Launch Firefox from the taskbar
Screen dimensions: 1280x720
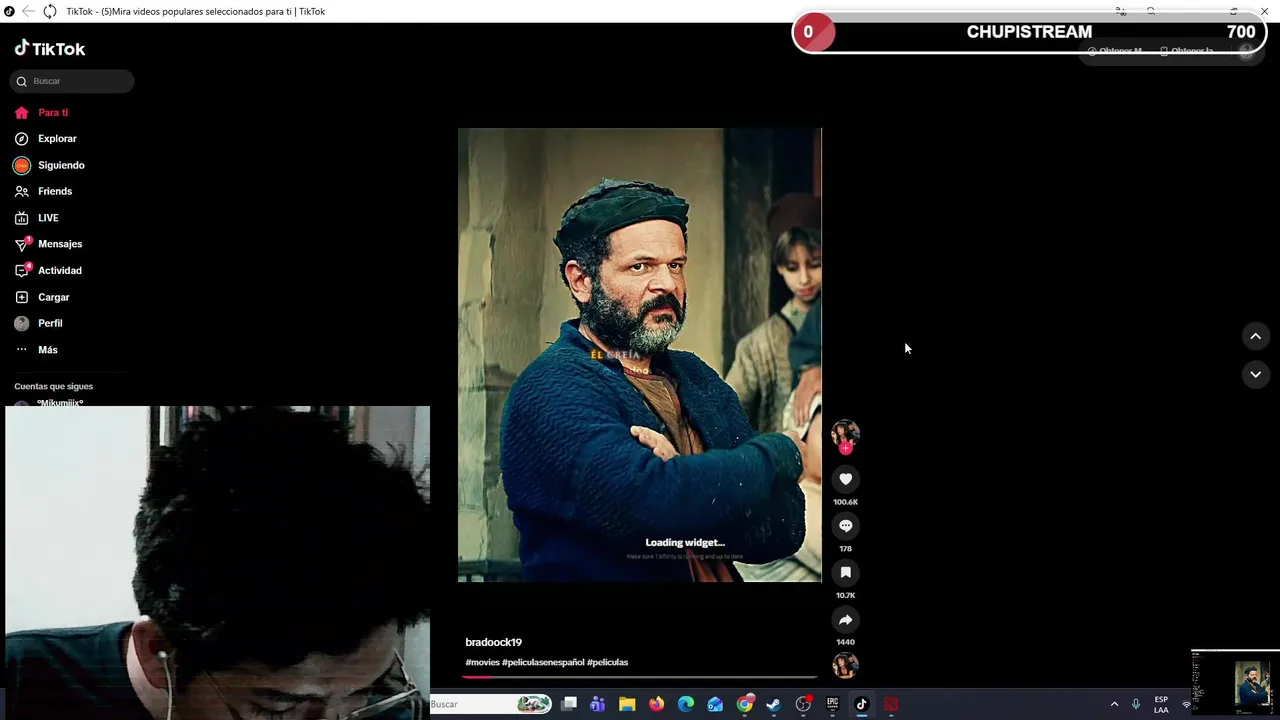pos(656,704)
